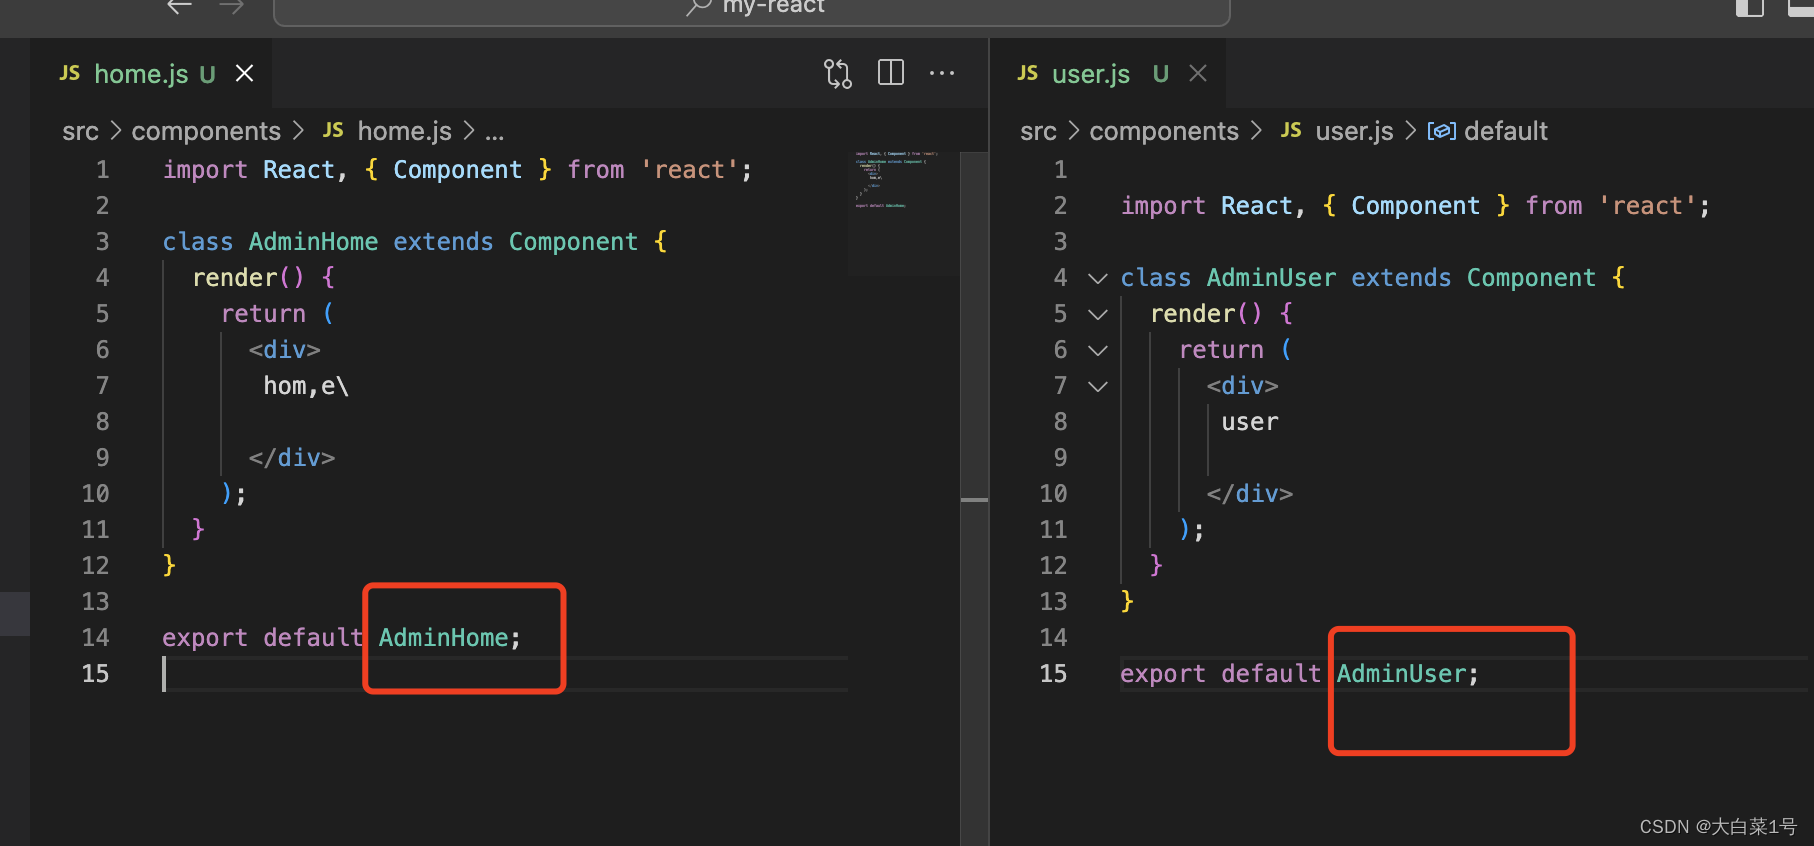Select src breadcrumb in home.js editor
1814x846 pixels.
pyautogui.click(x=80, y=131)
